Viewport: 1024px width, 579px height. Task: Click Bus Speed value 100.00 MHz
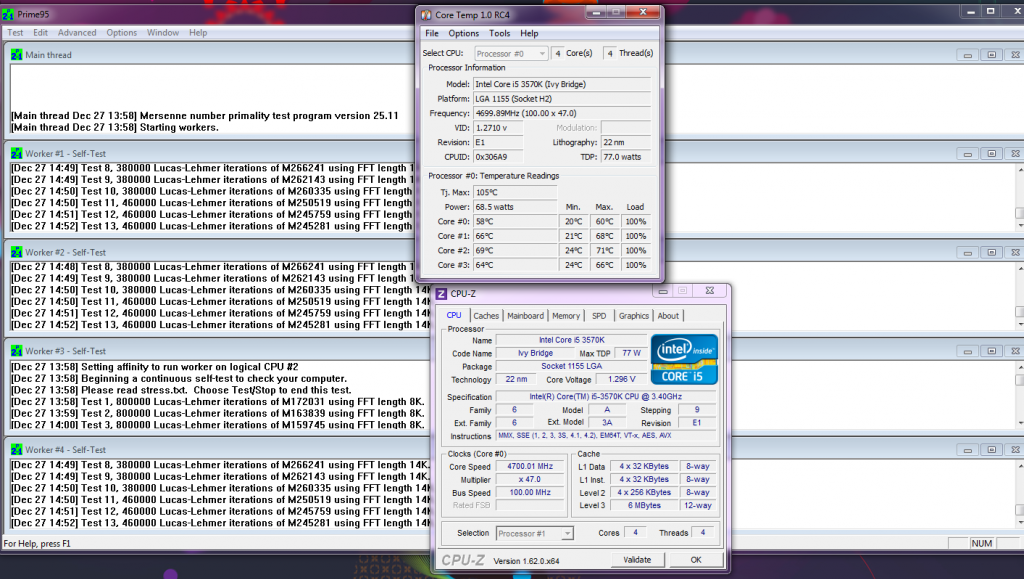click(530, 492)
